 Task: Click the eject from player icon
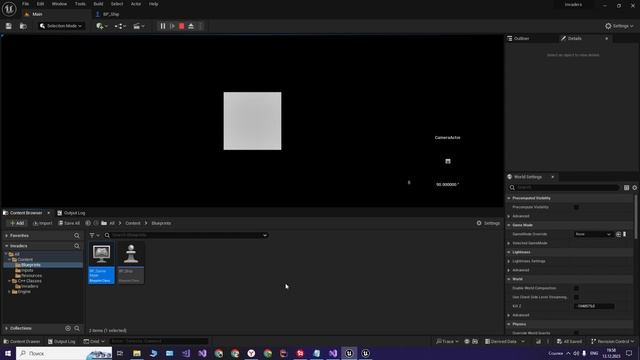191,26
